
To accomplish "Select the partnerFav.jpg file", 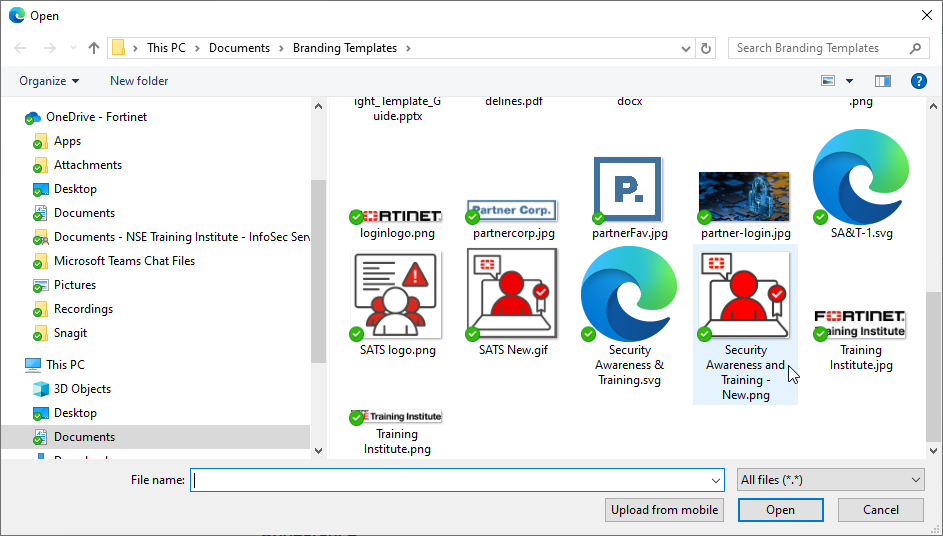I will pos(629,199).
